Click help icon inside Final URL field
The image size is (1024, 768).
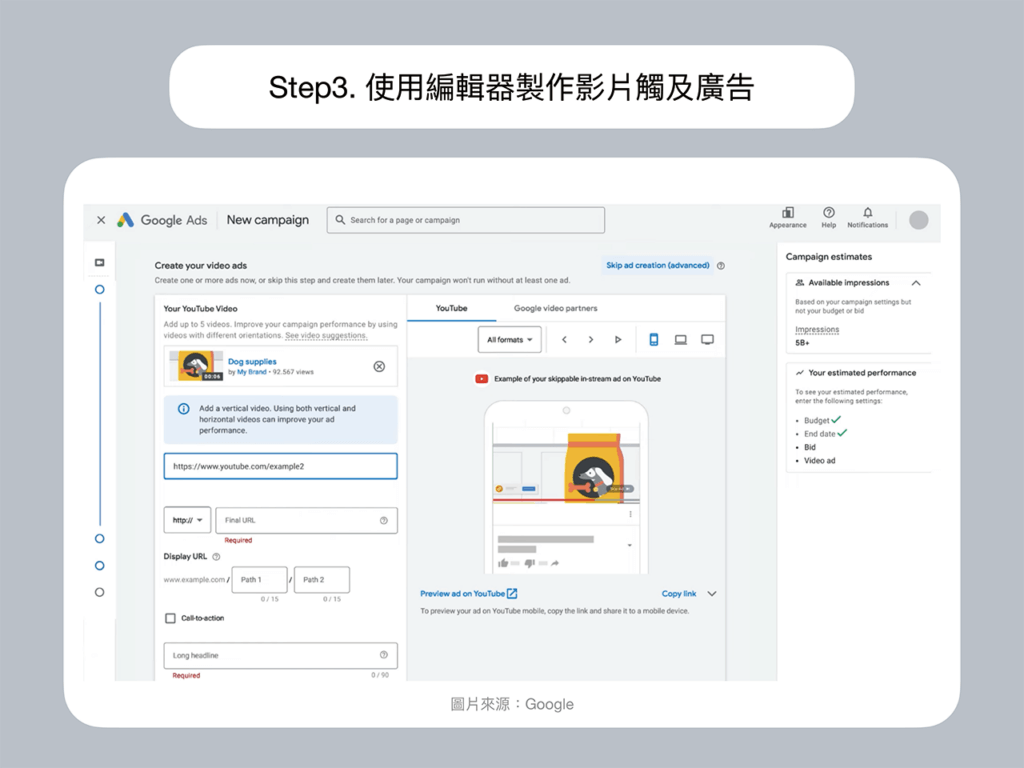click(x=383, y=520)
